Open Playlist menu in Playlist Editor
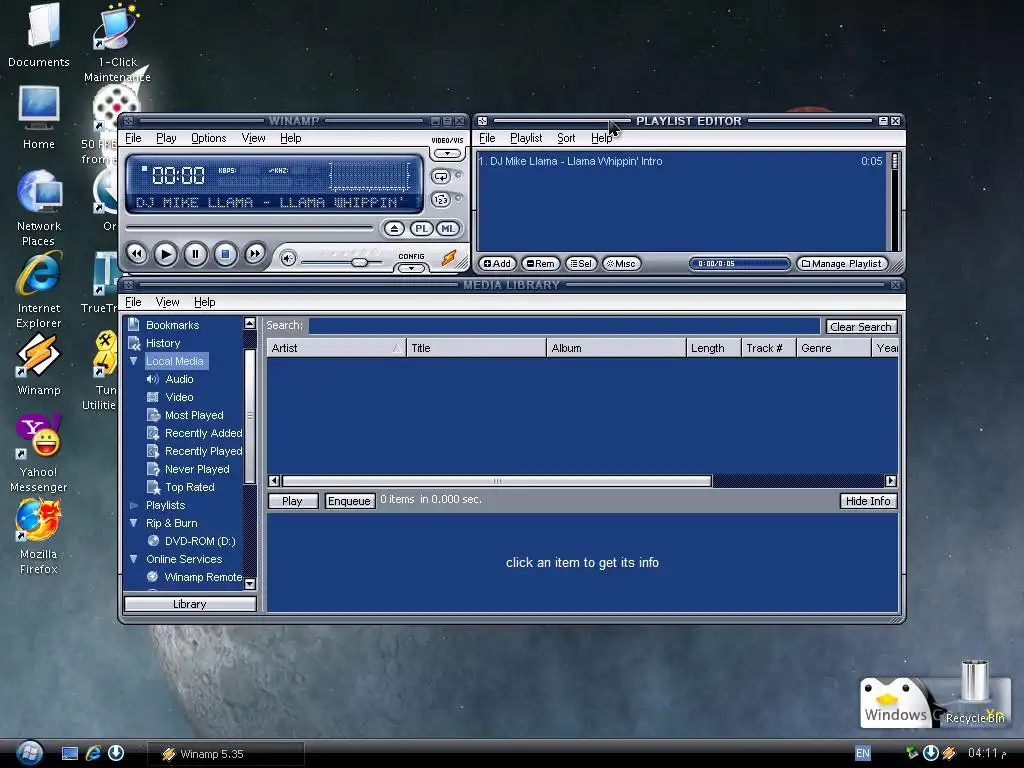The height and width of the screenshot is (768, 1024). (x=526, y=138)
